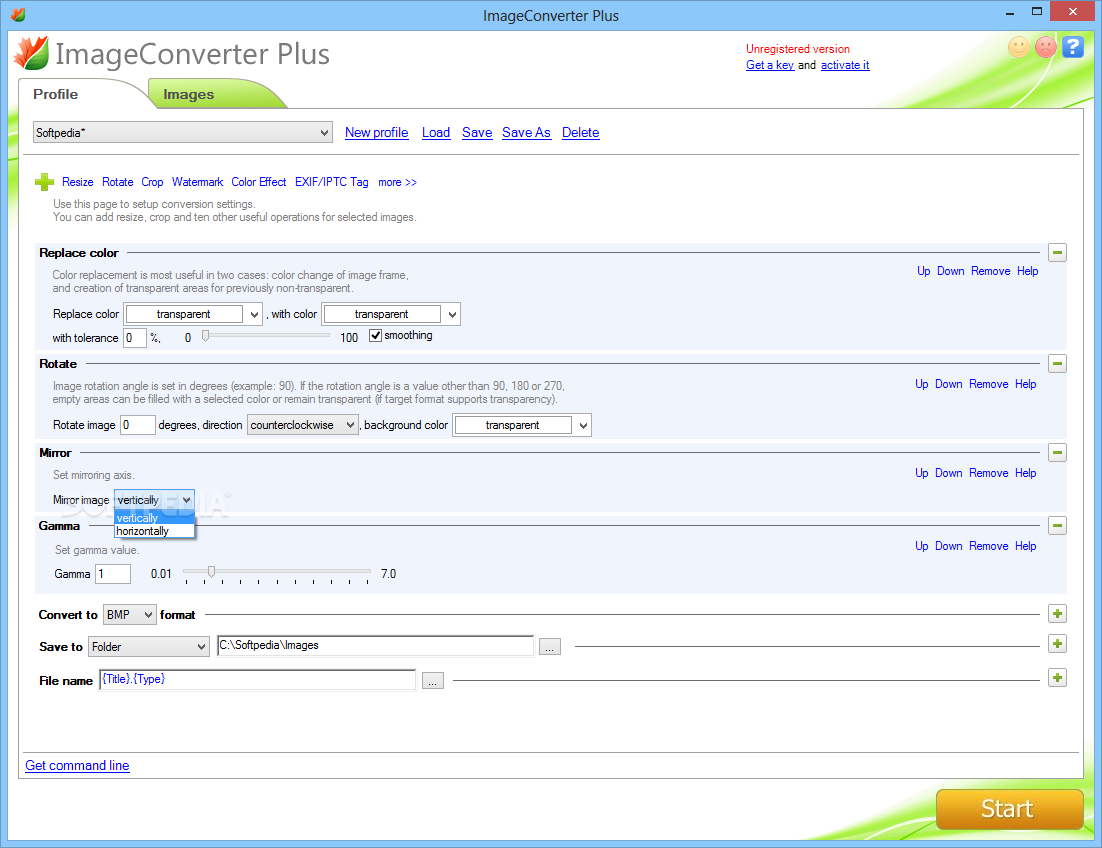Collapse the Rotate section
The image size is (1102, 848).
[x=1057, y=363]
